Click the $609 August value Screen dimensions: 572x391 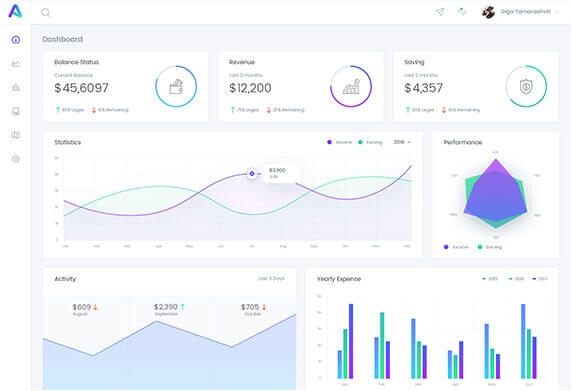(82, 307)
